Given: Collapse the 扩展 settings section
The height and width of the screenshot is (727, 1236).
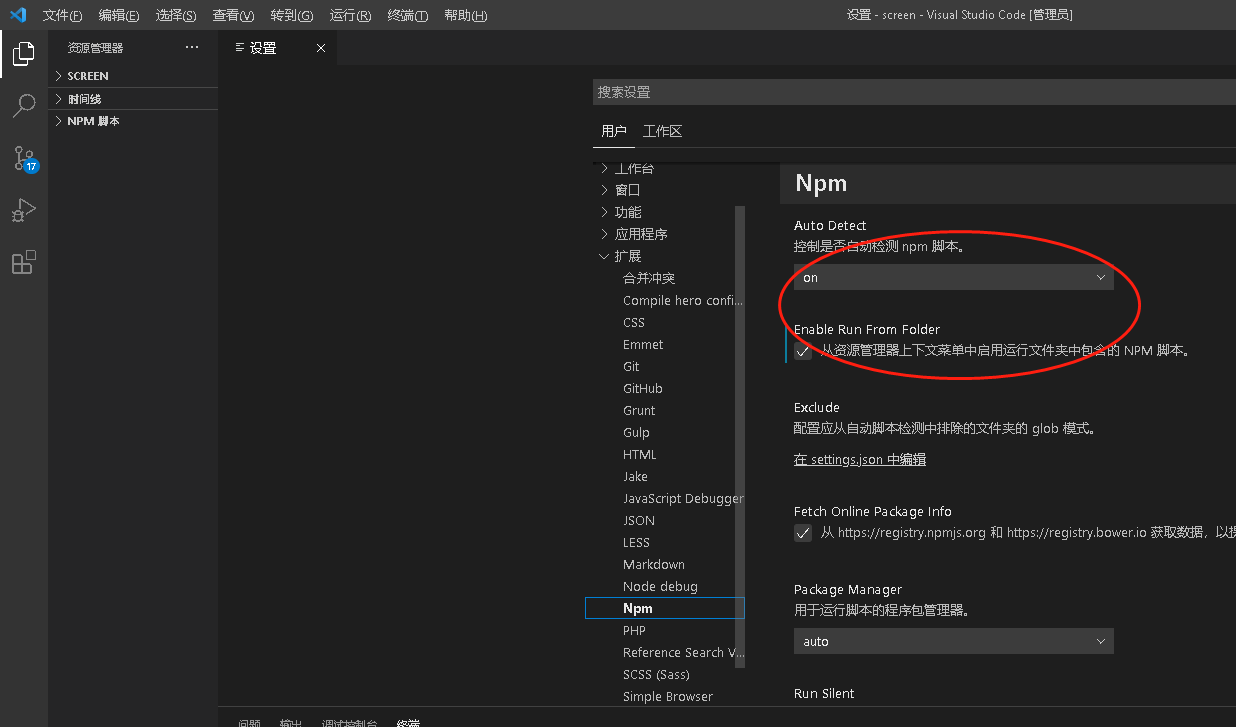Looking at the screenshot, I should tap(604, 255).
